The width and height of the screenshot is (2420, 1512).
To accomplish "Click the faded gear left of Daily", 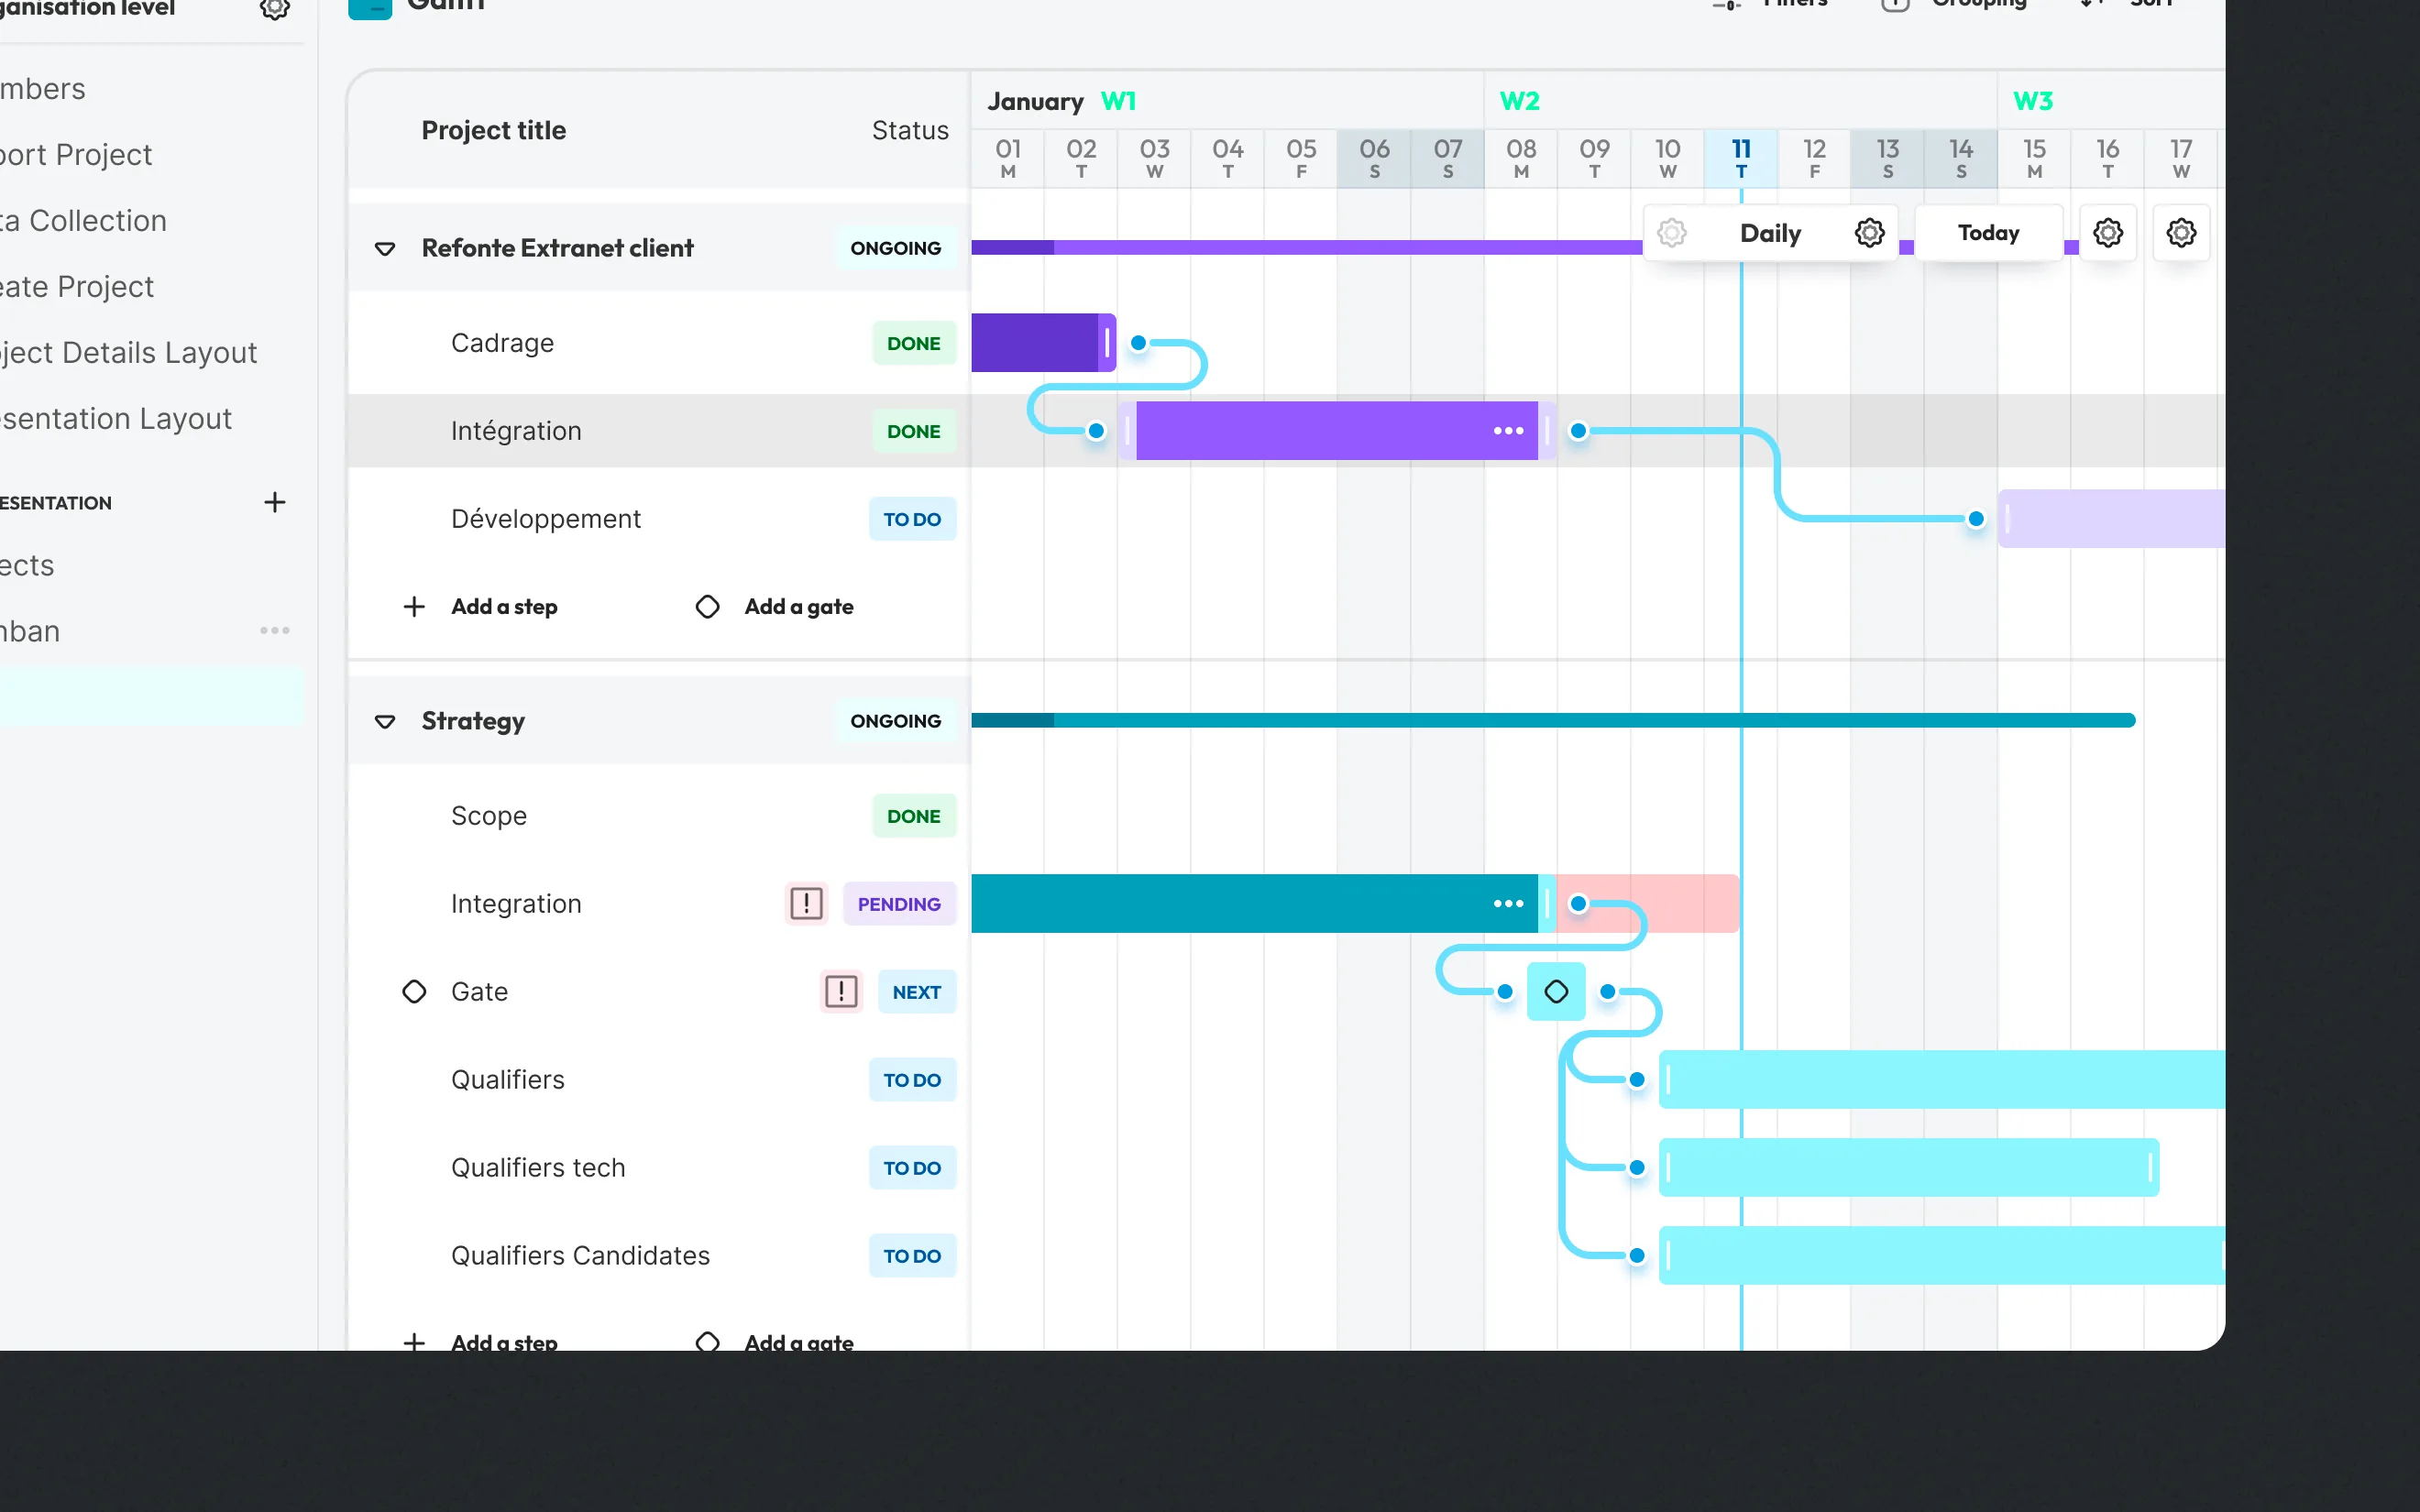I will pos(1672,233).
